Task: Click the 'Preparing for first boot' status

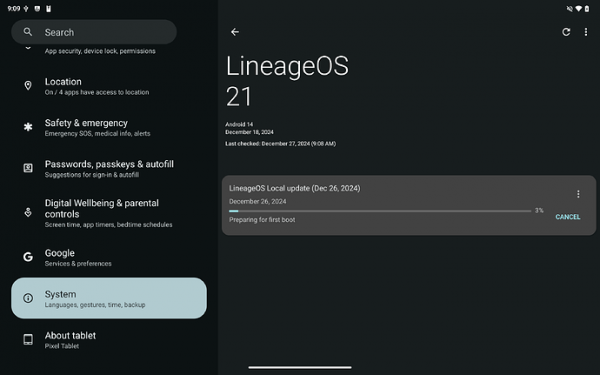Action: [x=262, y=220]
